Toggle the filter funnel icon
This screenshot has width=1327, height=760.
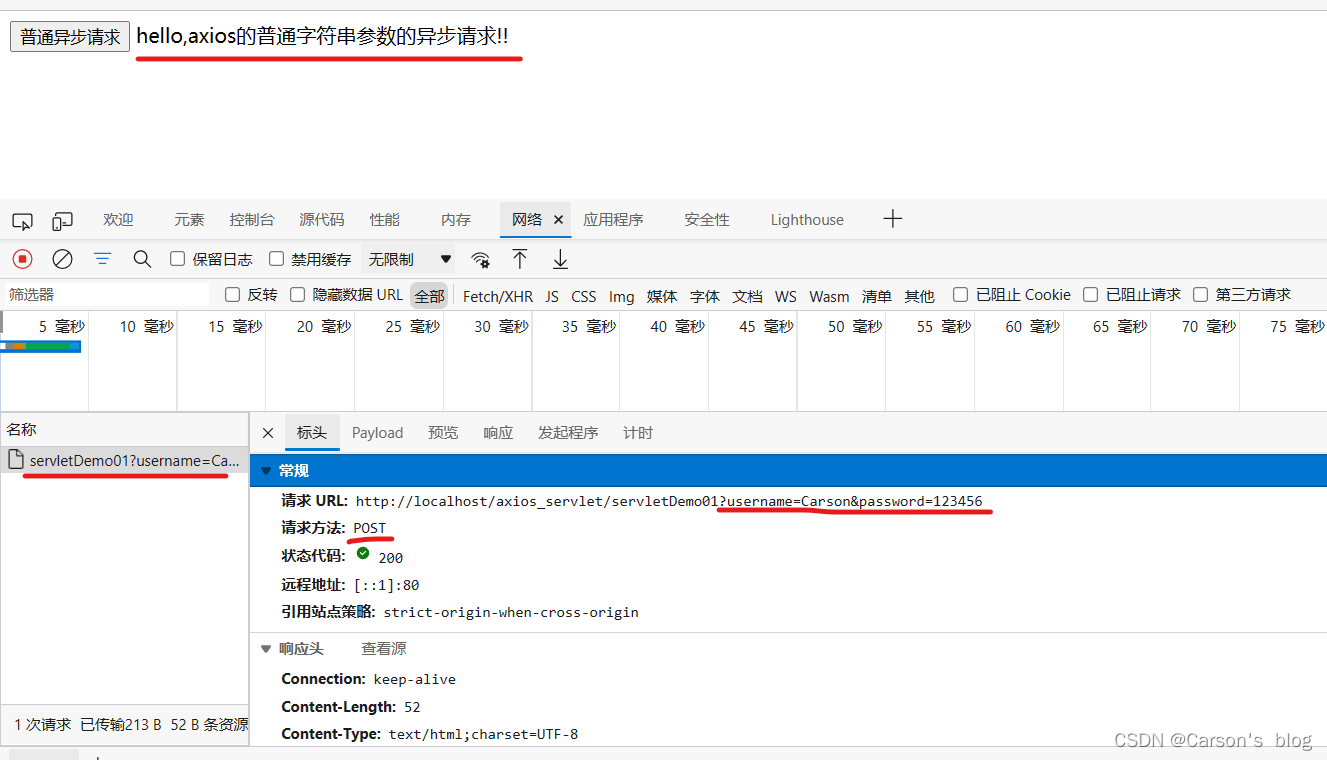click(x=102, y=259)
